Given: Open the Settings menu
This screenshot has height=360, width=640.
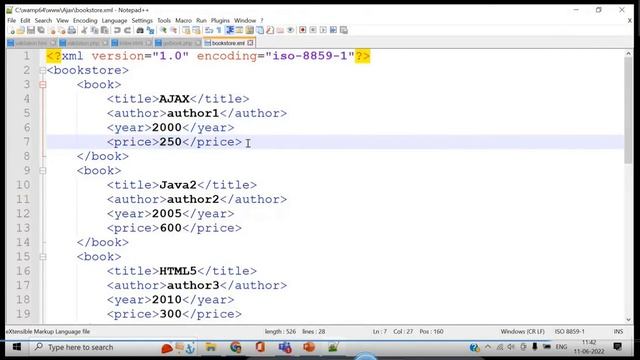Looking at the screenshot, I should (x=142, y=20).
